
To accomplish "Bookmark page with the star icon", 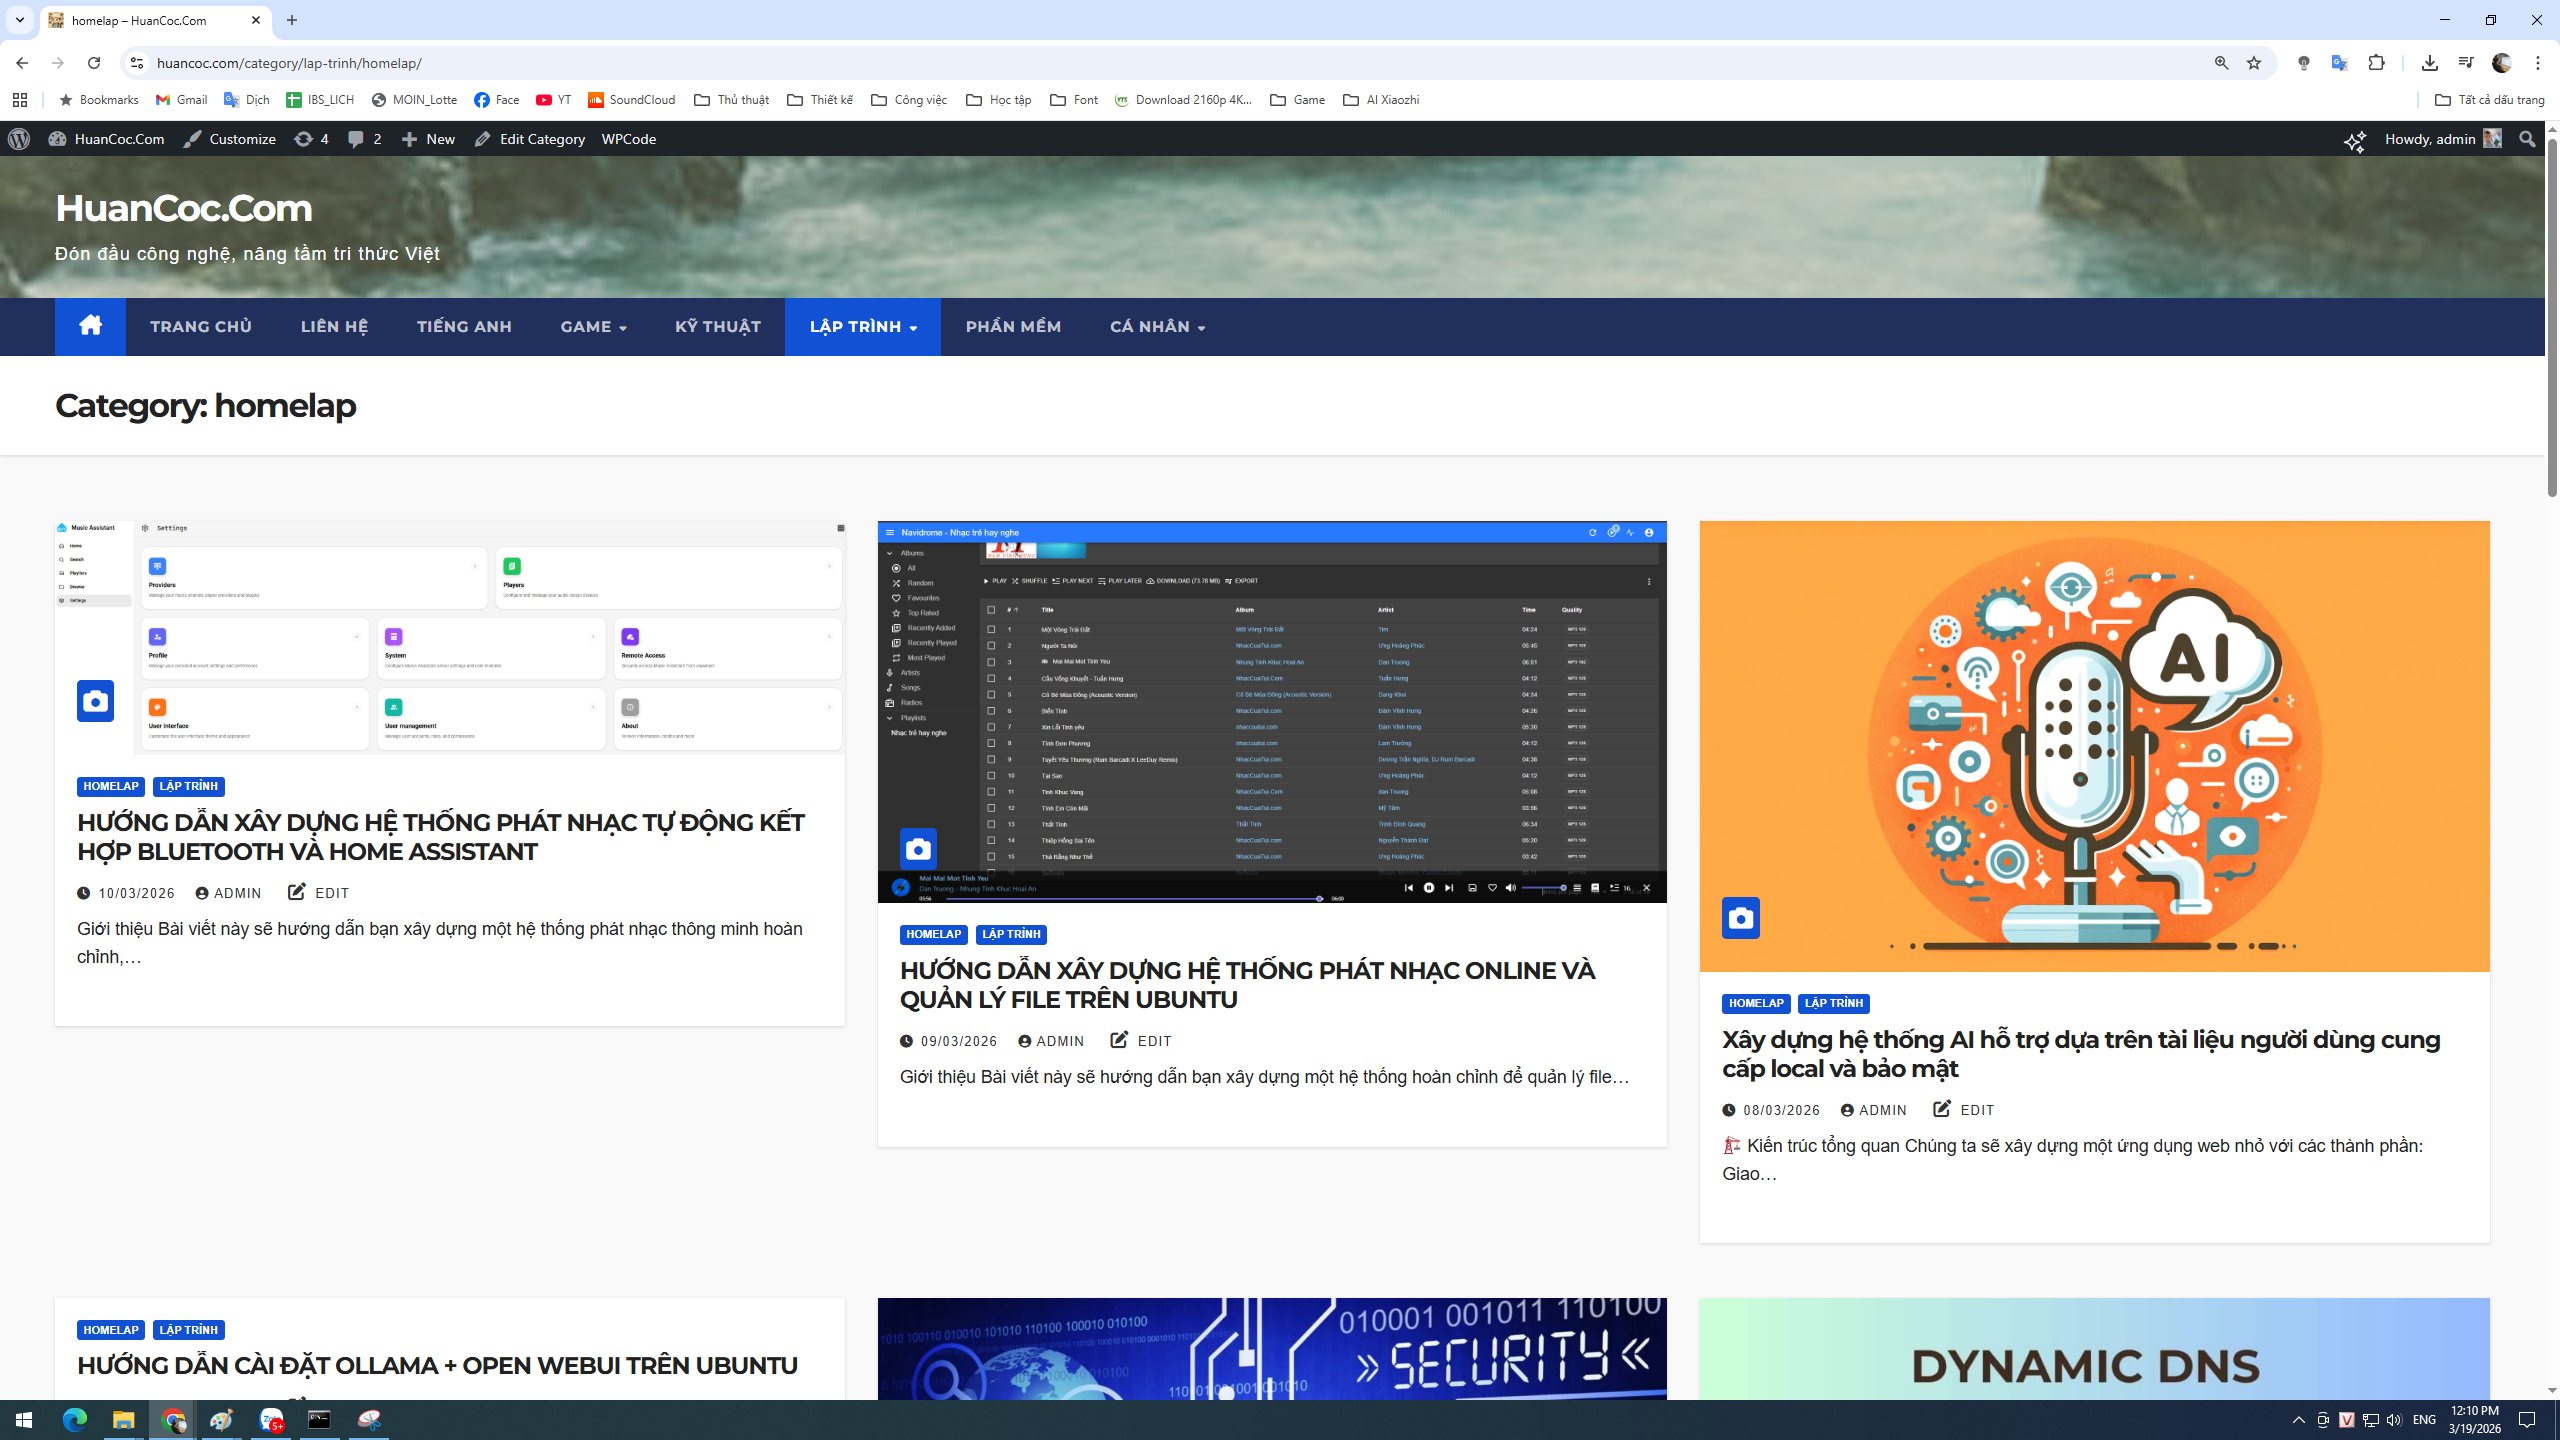I will click(2254, 63).
